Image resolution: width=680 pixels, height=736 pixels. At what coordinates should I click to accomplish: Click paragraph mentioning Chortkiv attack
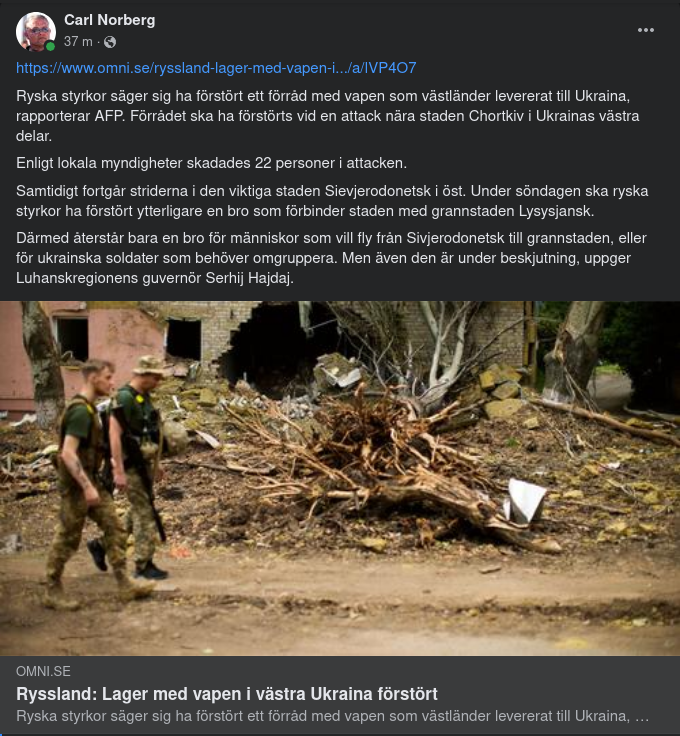click(328, 116)
